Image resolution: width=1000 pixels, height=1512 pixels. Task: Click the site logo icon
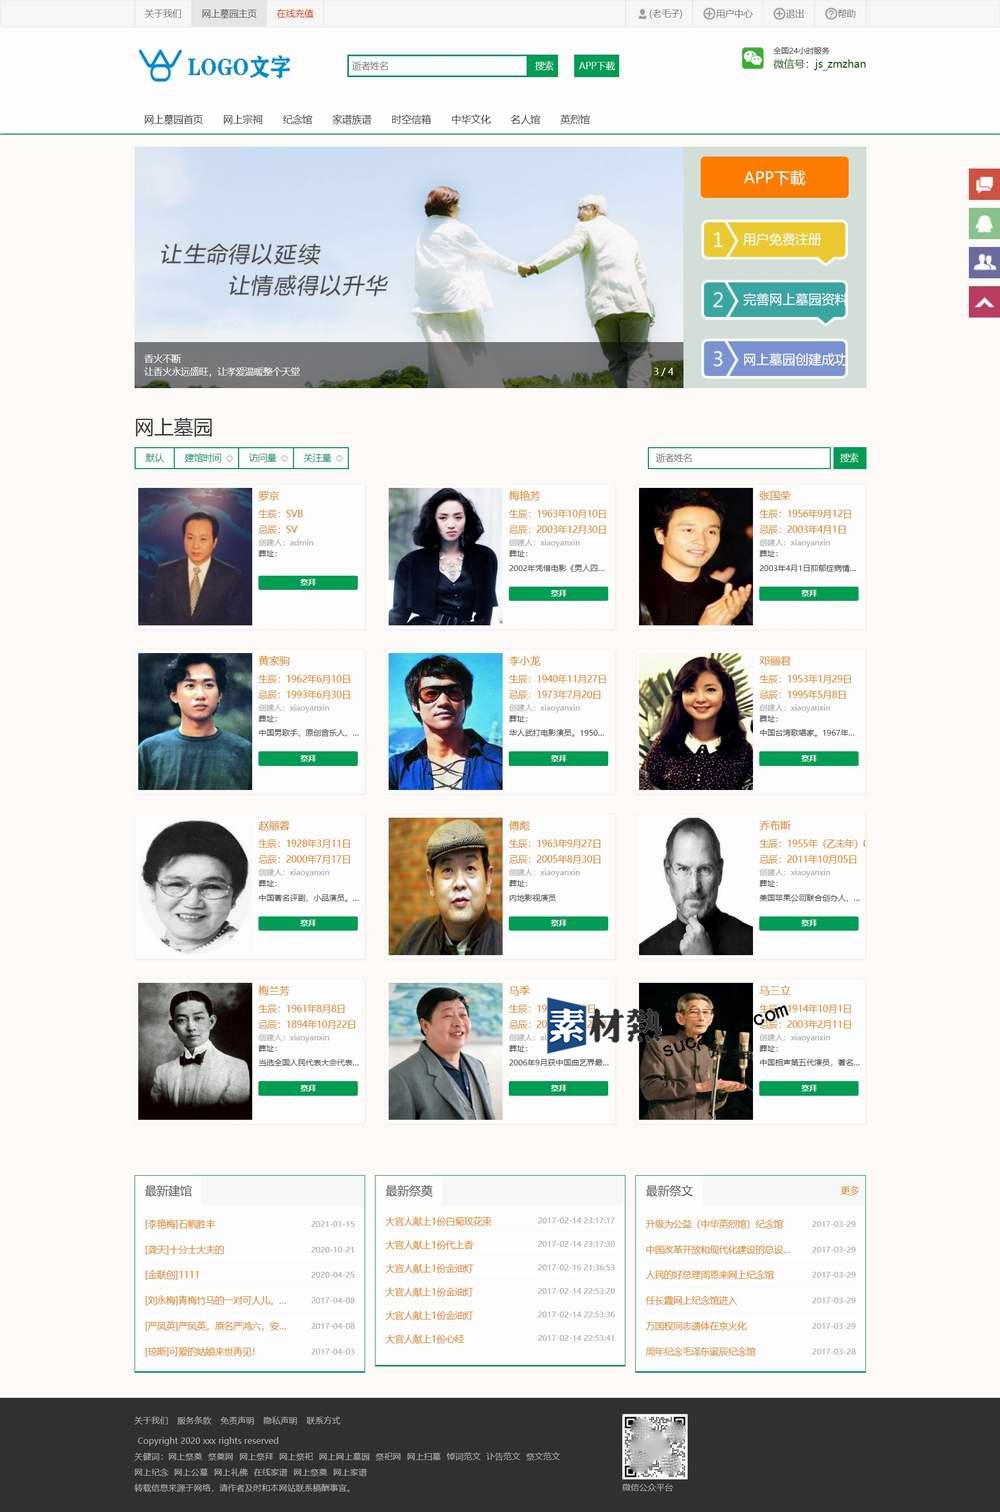pyautogui.click(x=160, y=65)
